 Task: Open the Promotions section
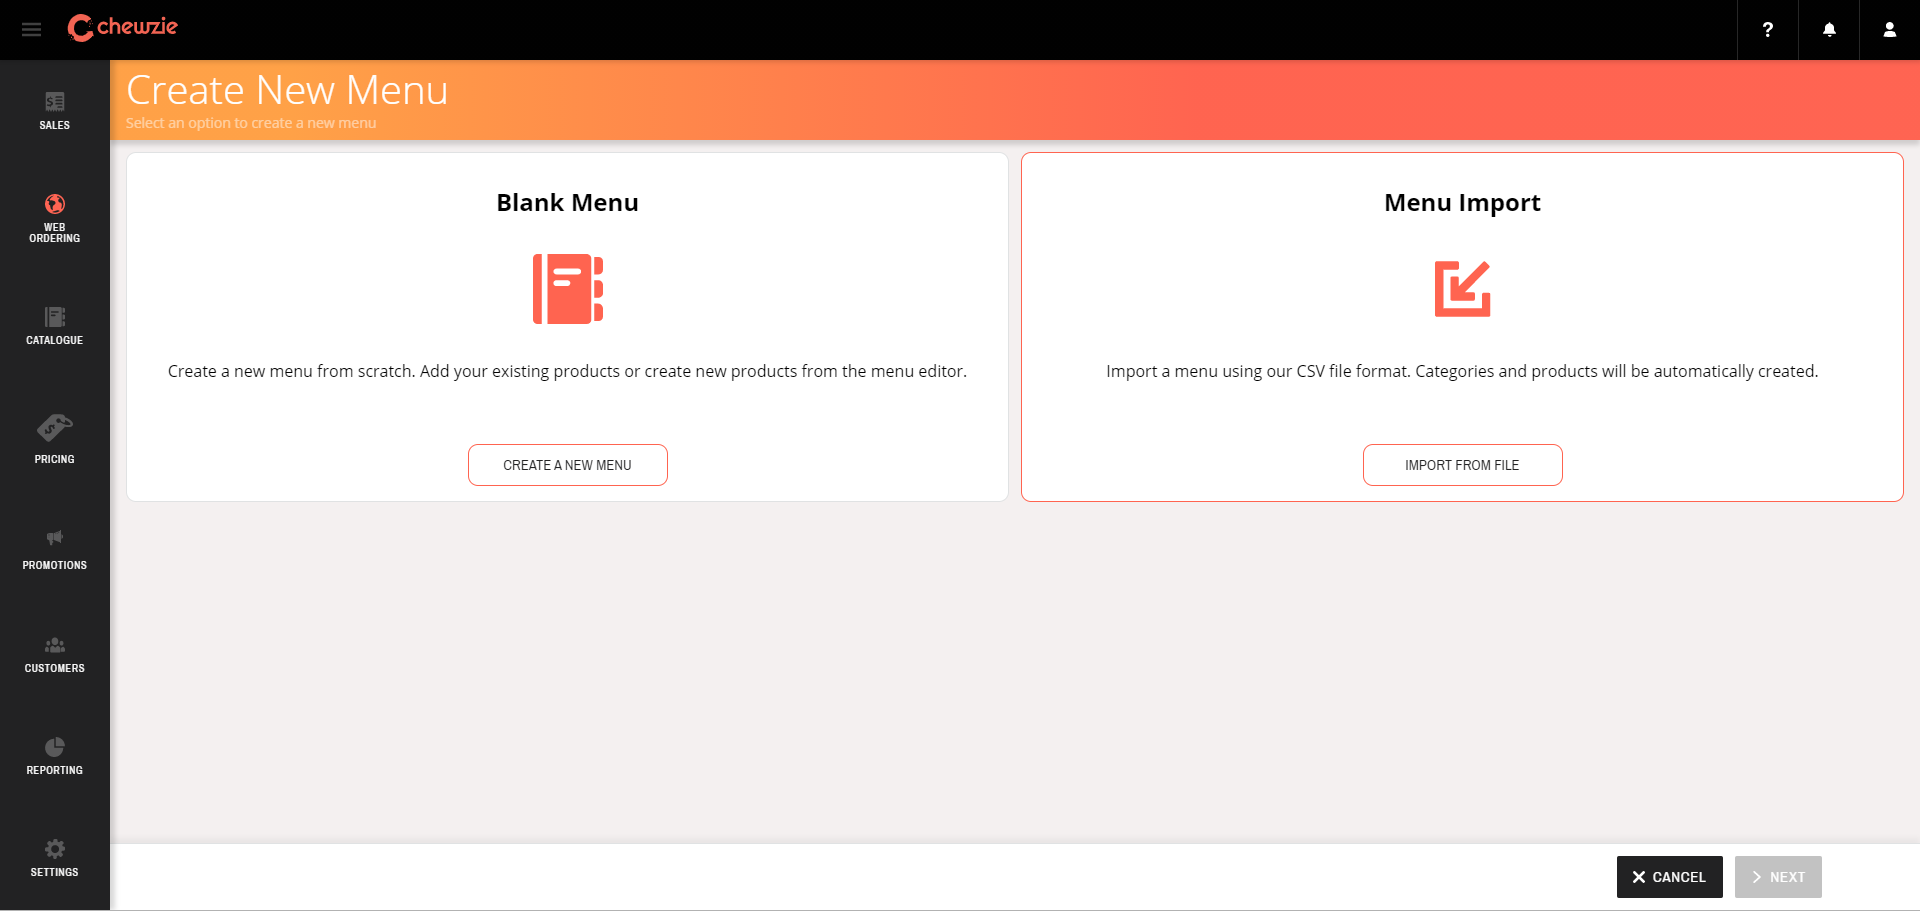54,545
